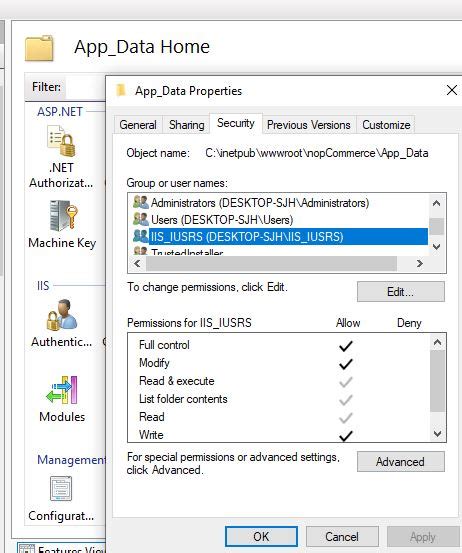Open the Configuration Editor icon

61,488
